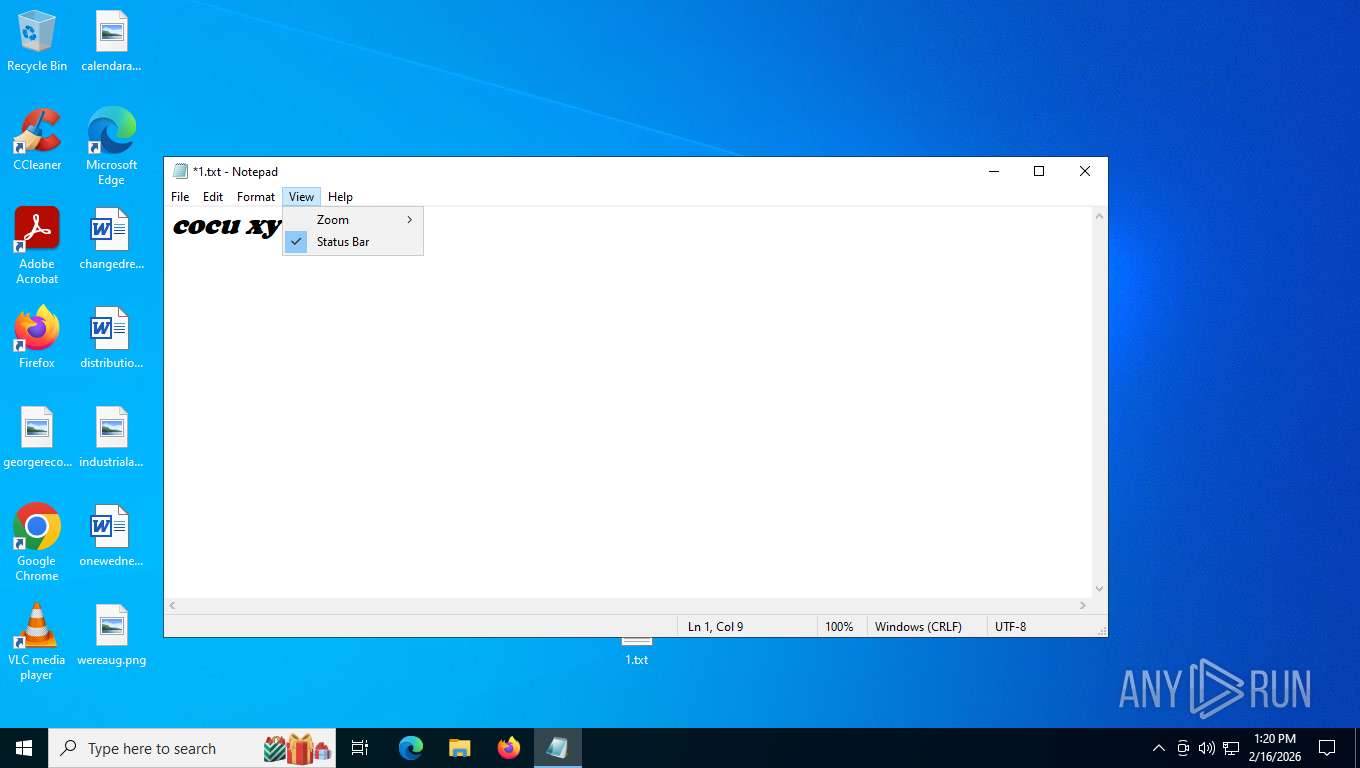Screen dimensions: 1360x768
Task: Click the Notepad taskbar button
Action: tap(558, 748)
